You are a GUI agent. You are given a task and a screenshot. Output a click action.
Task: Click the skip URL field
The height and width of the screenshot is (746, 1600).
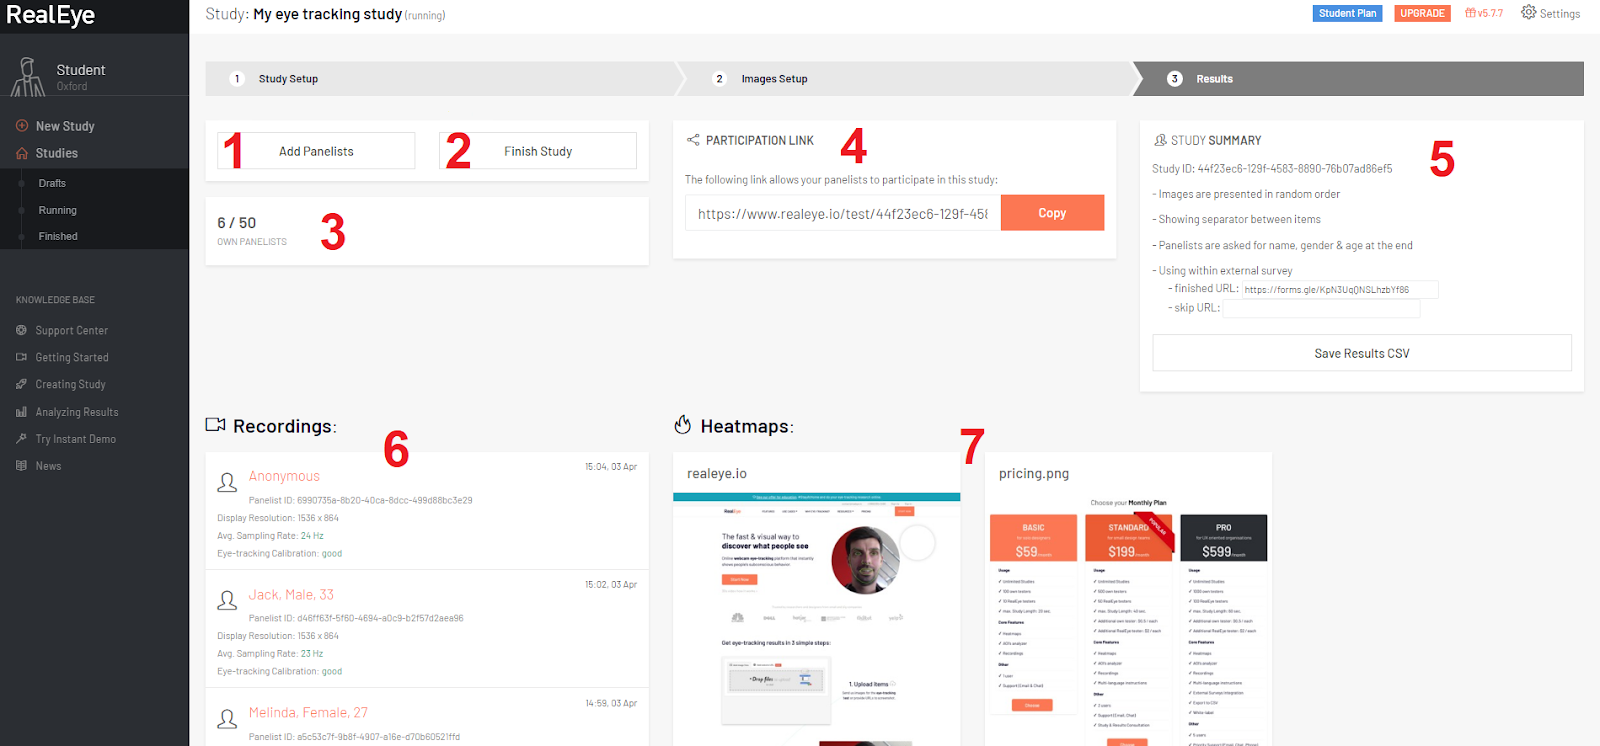coord(1321,308)
